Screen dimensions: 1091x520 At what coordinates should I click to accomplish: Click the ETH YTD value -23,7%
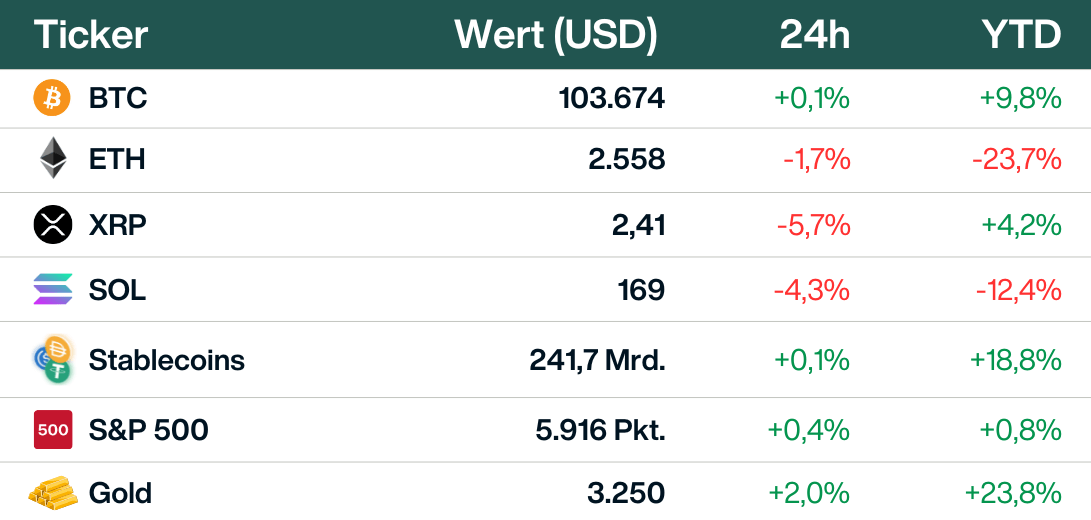pyautogui.click(x=1016, y=159)
